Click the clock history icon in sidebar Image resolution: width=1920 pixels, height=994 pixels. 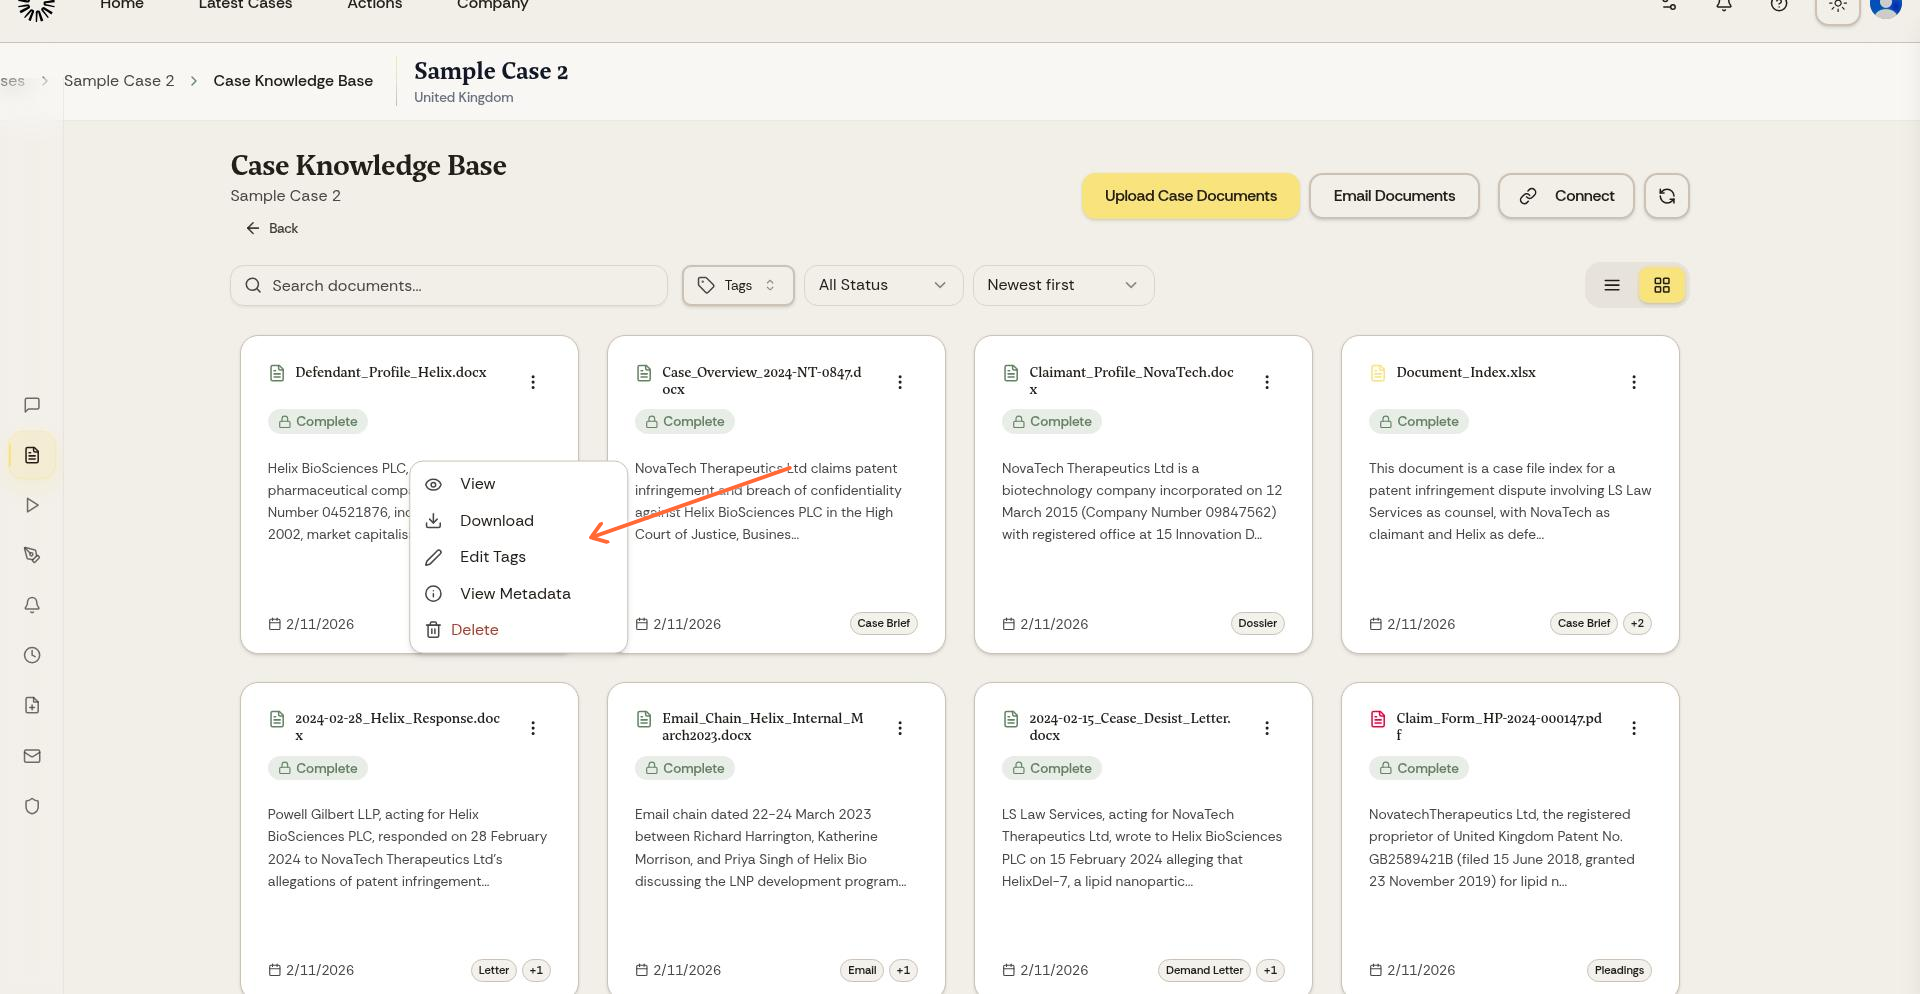coord(32,655)
